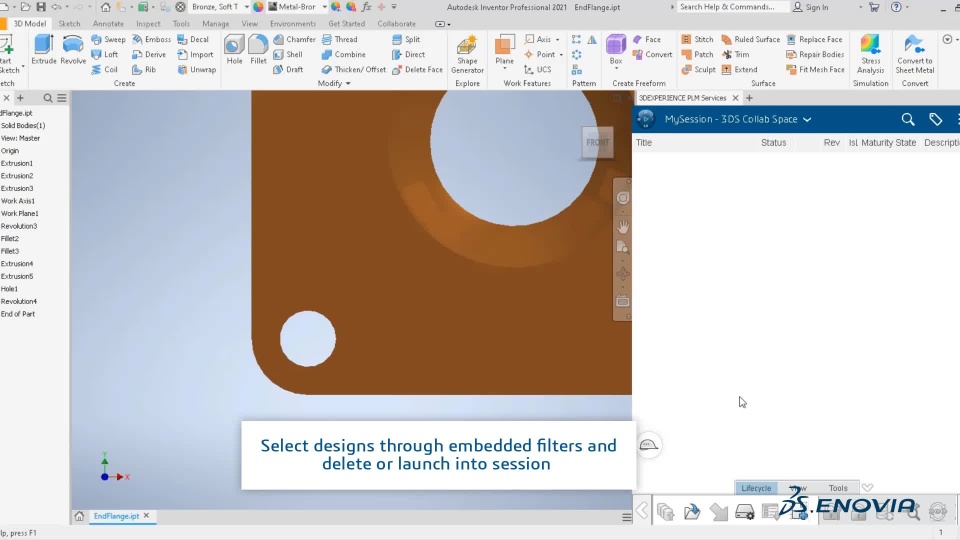Viewport: 960px width, 540px height.
Task: Select the Combine tool
Action: 343,54
